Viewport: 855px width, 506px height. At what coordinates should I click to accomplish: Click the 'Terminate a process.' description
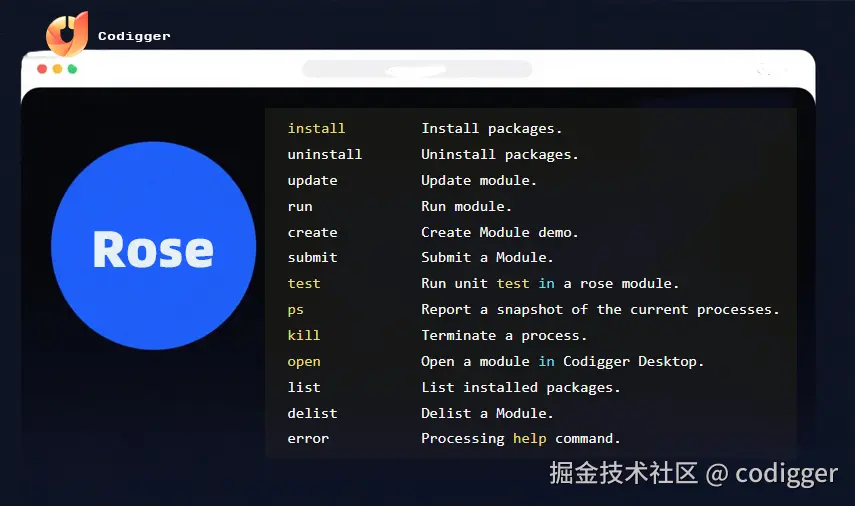[x=504, y=335]
